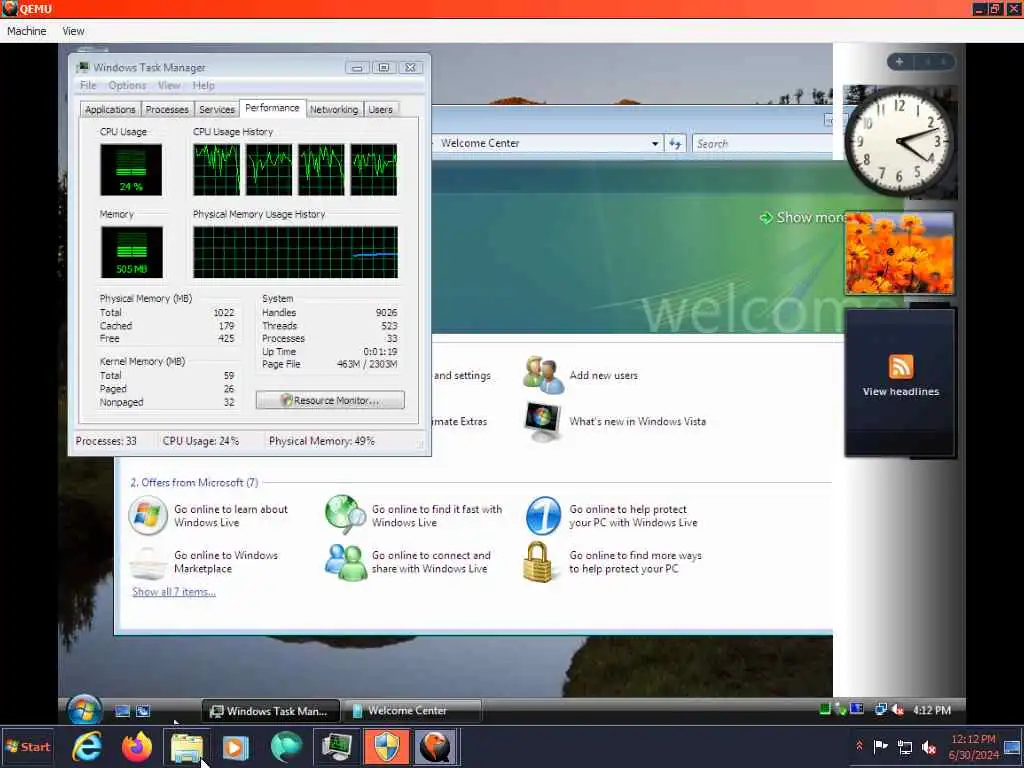Switch to the Applications tab
This screenshot has width=1024, height=768.
click(x=110, y=109)
